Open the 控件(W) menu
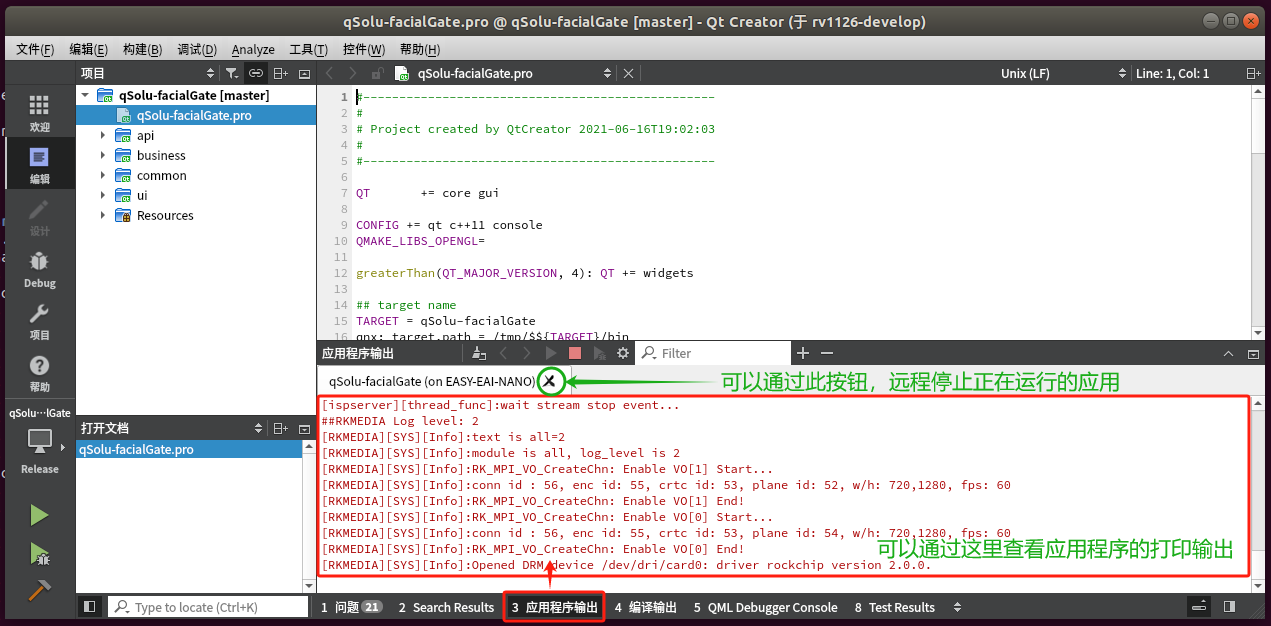 tap(363, 49)
